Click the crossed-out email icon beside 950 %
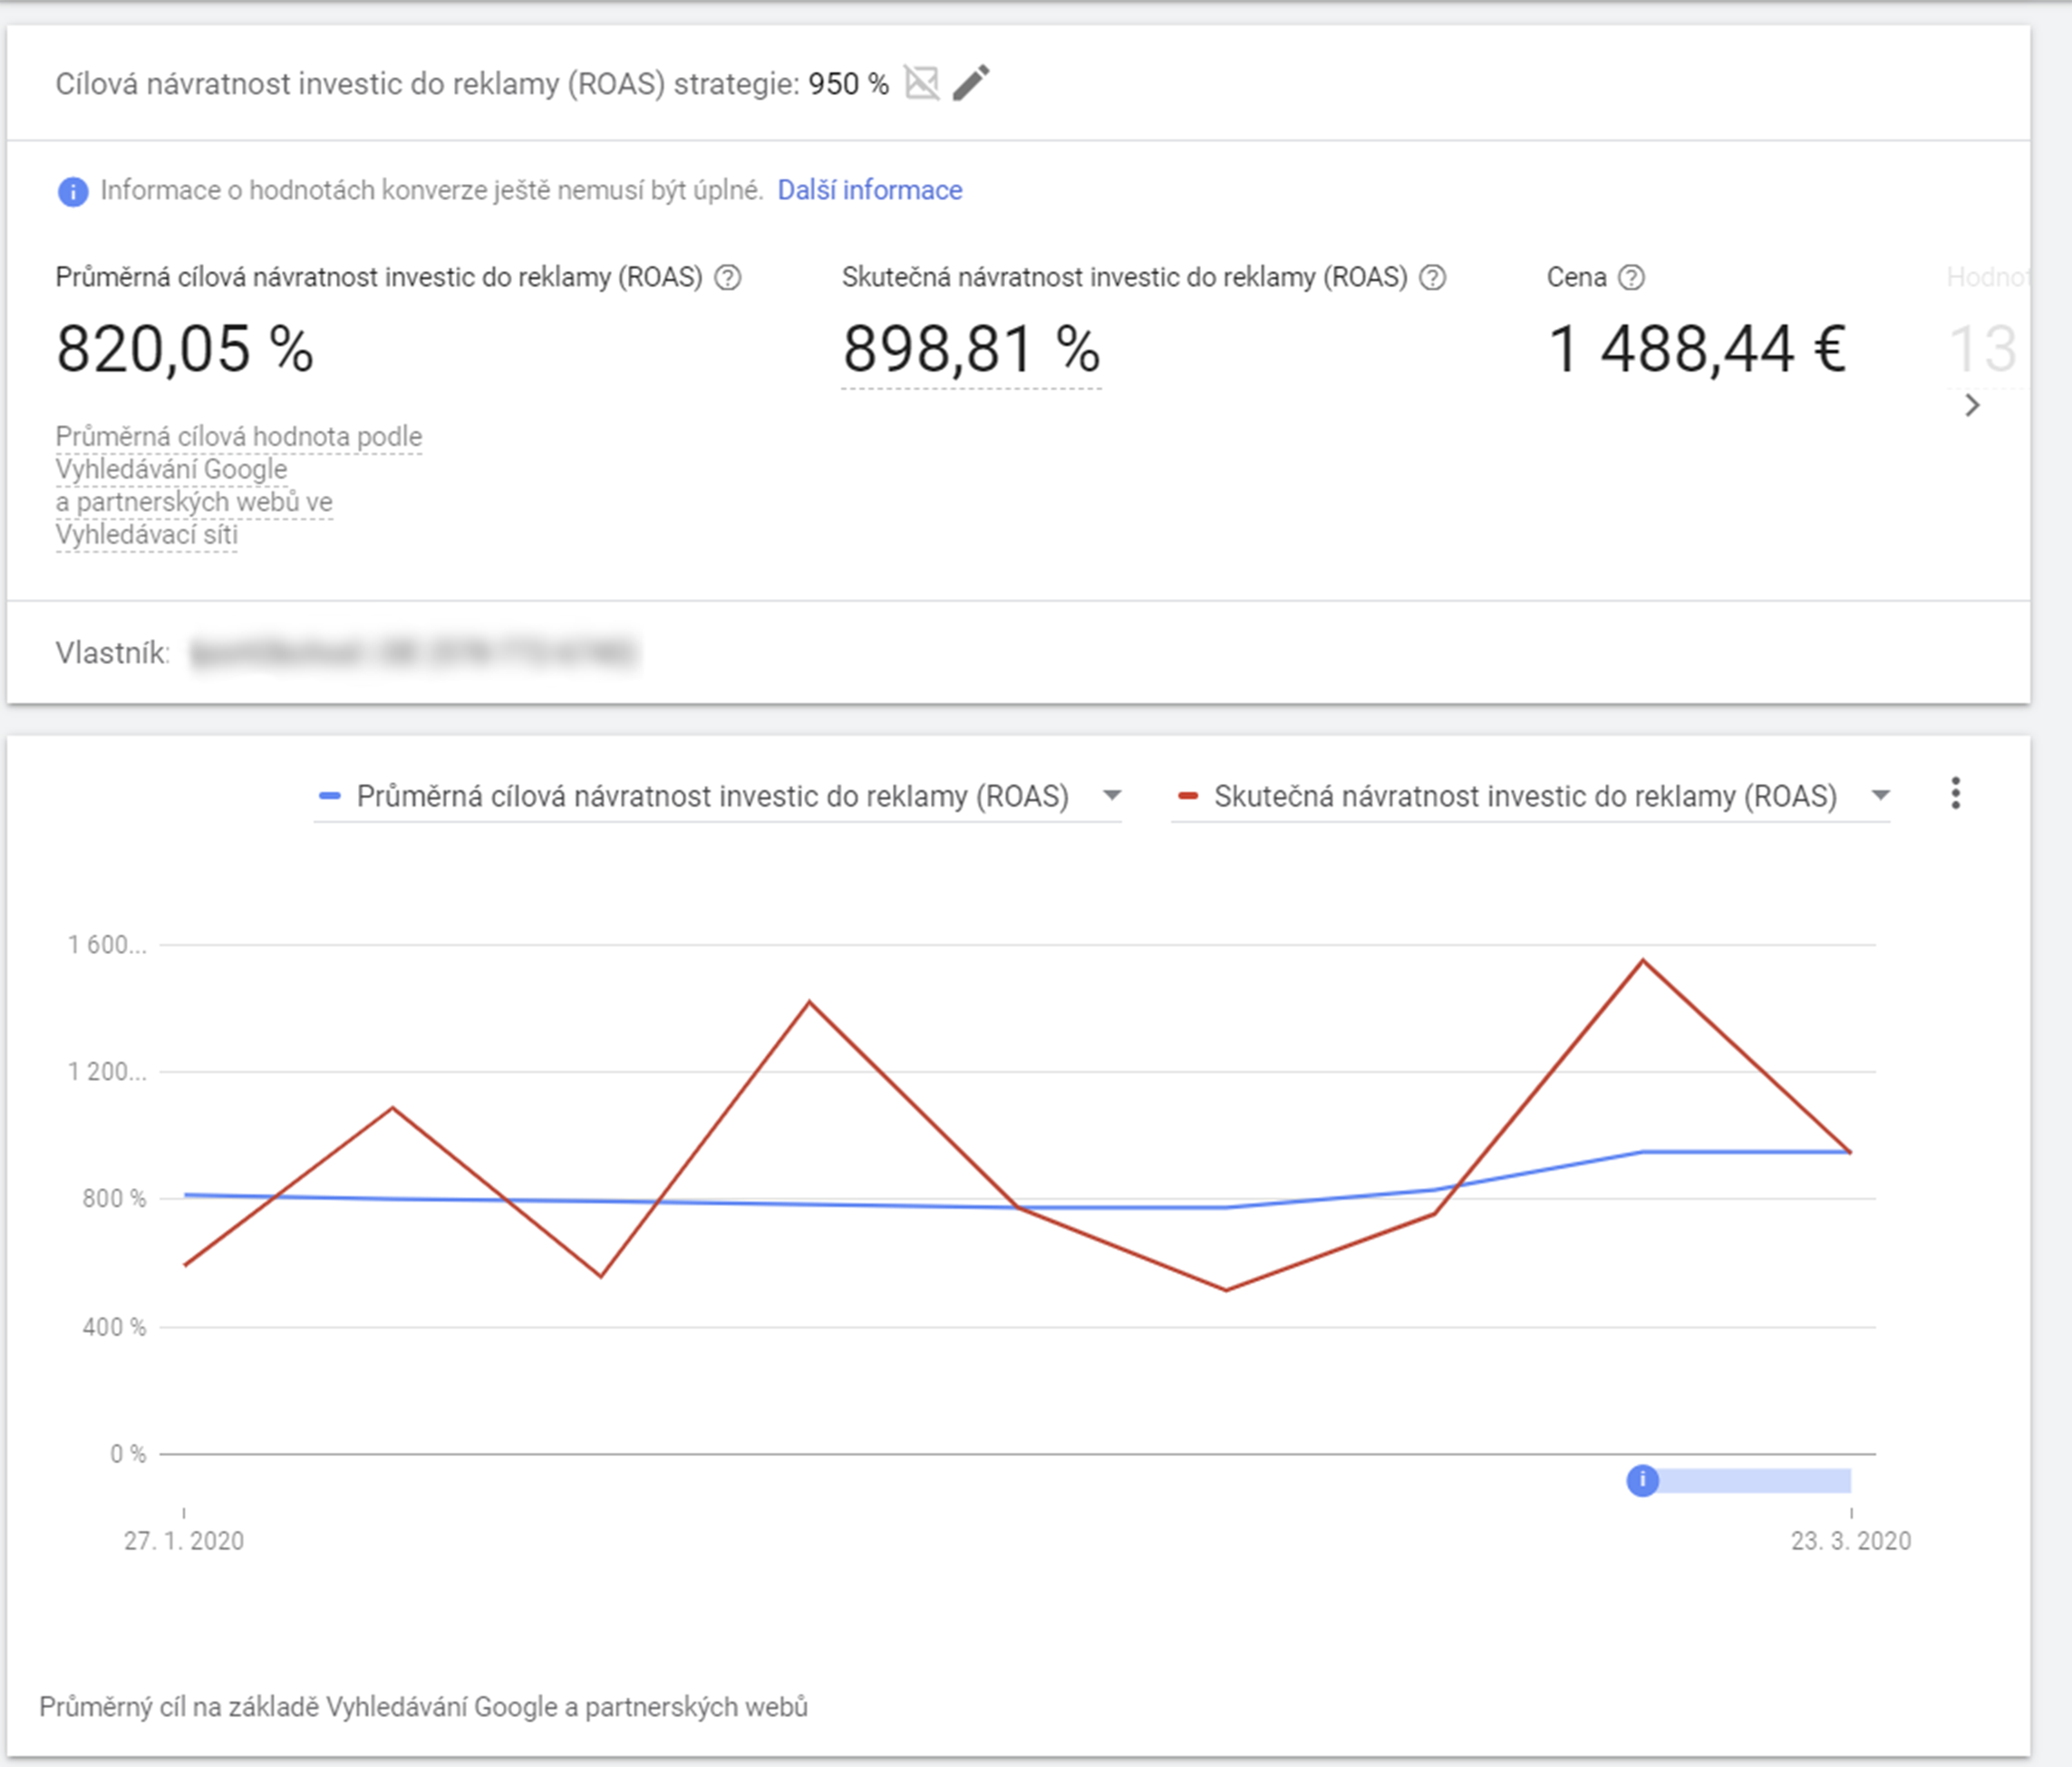This screenshot has height=1767, width=2072. point(922,83)
